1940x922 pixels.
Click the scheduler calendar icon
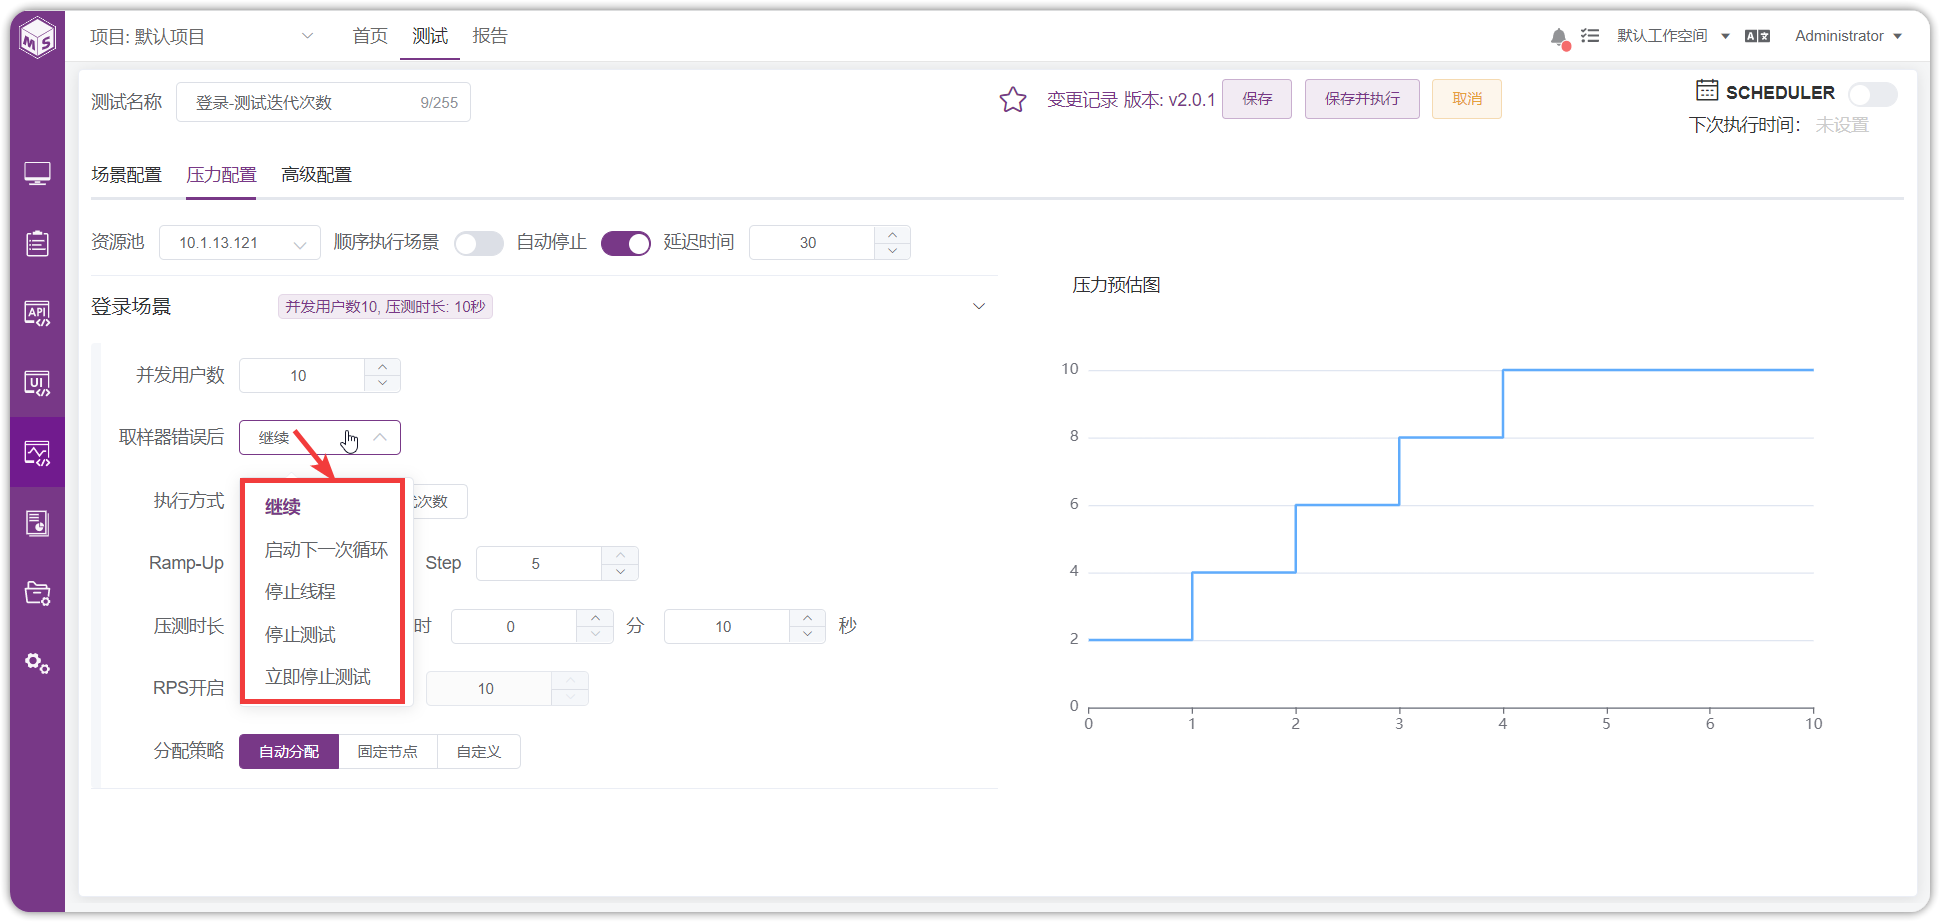click(1707, 91)
